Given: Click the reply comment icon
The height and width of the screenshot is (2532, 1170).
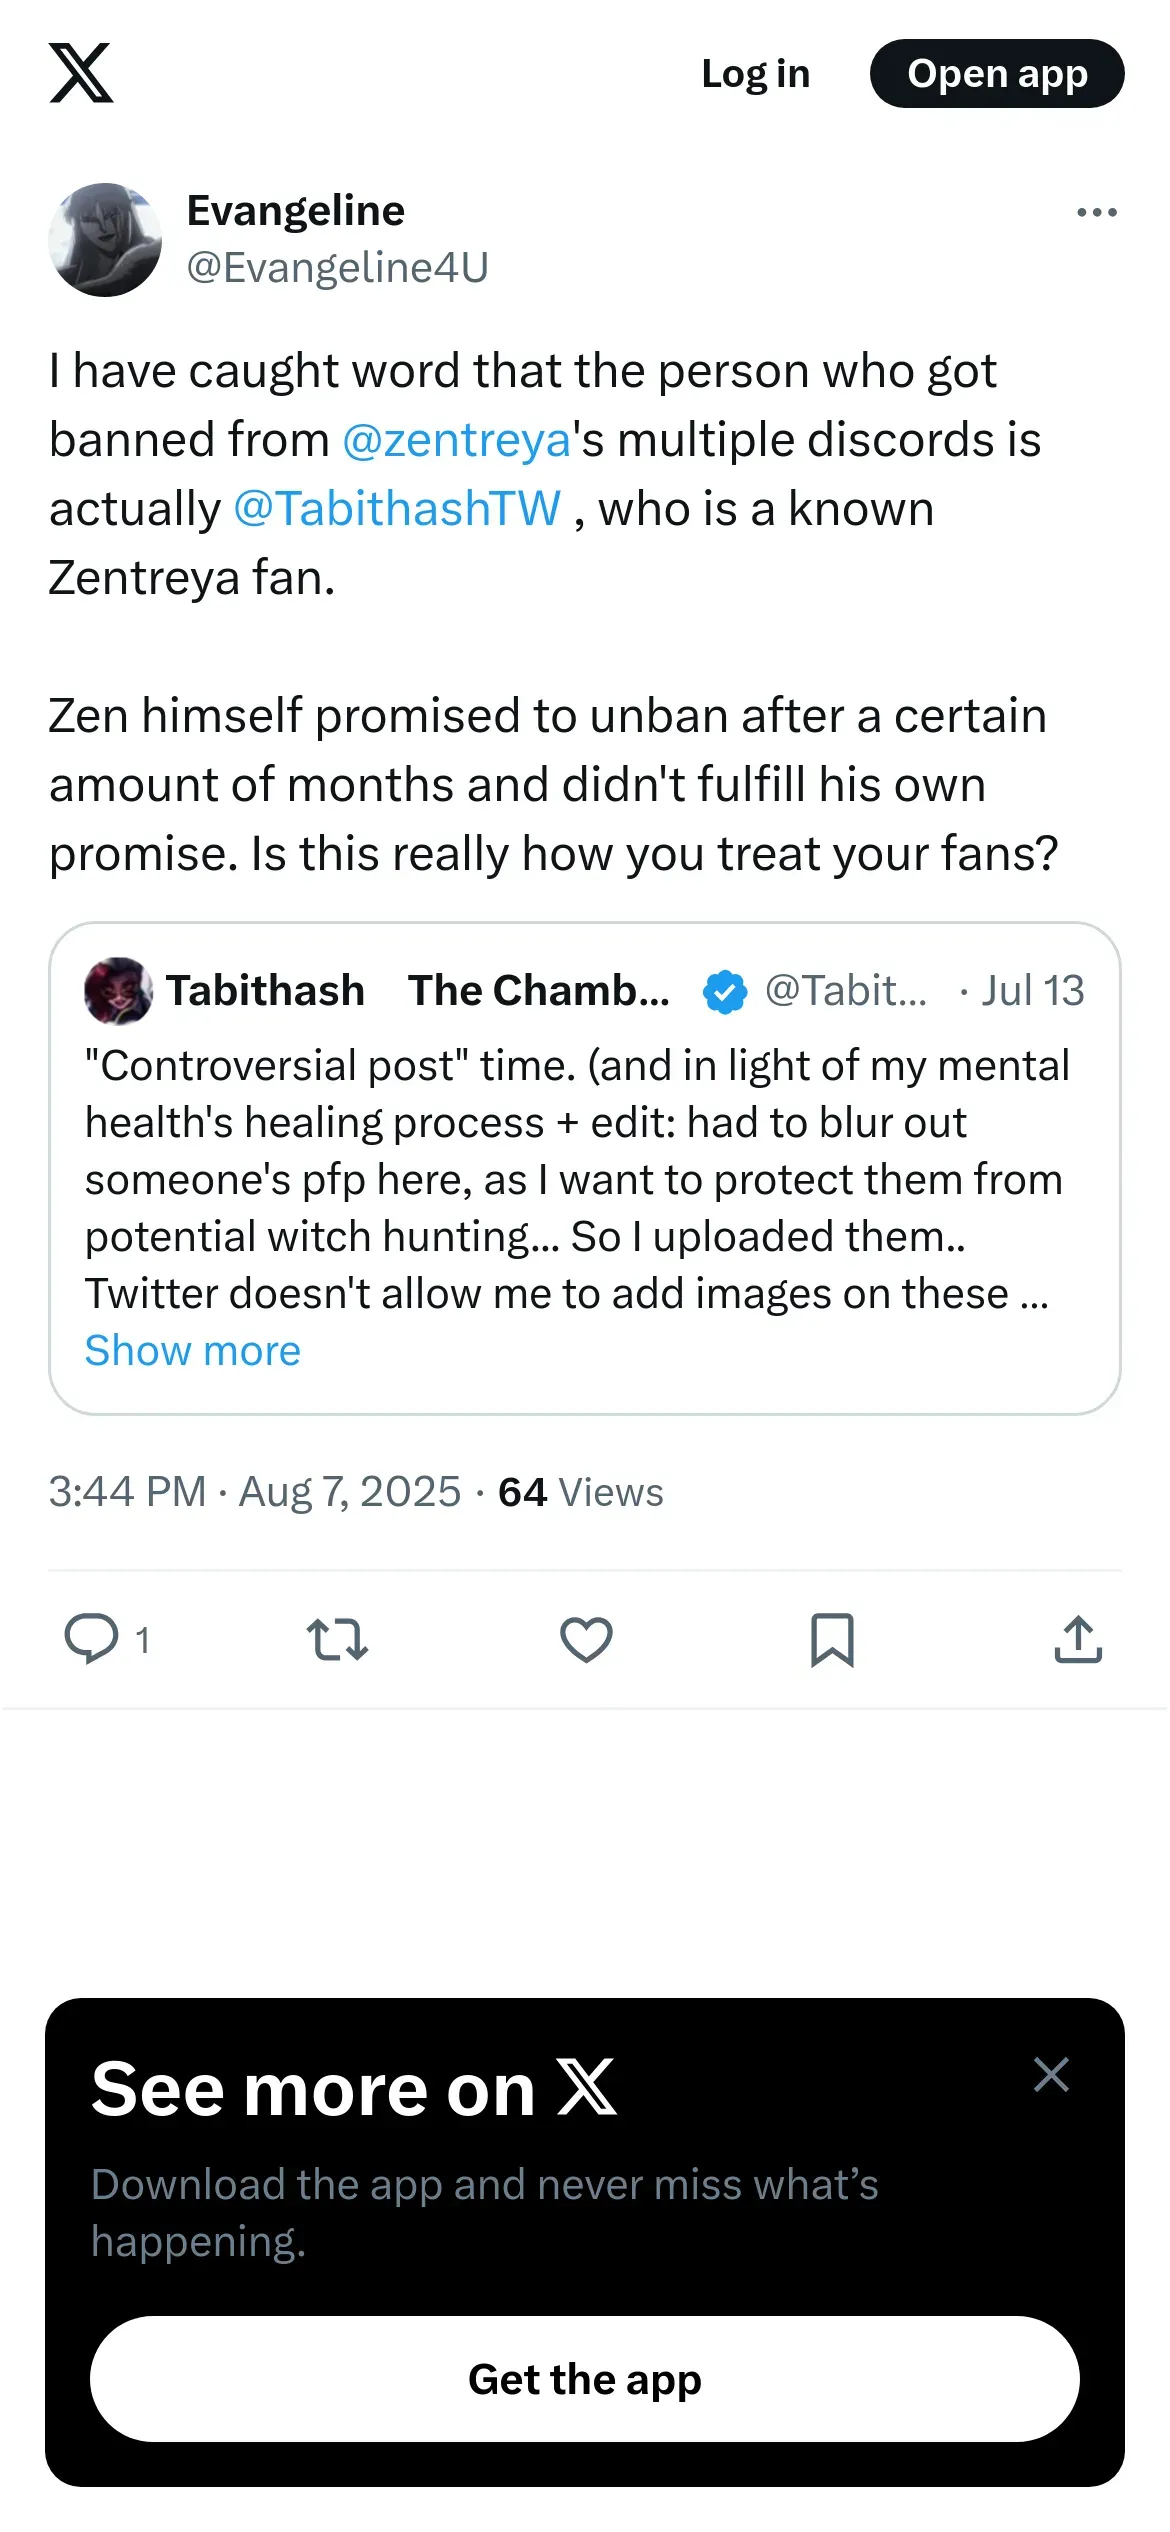Looking at the screenshot, I should click(92, 1639).
